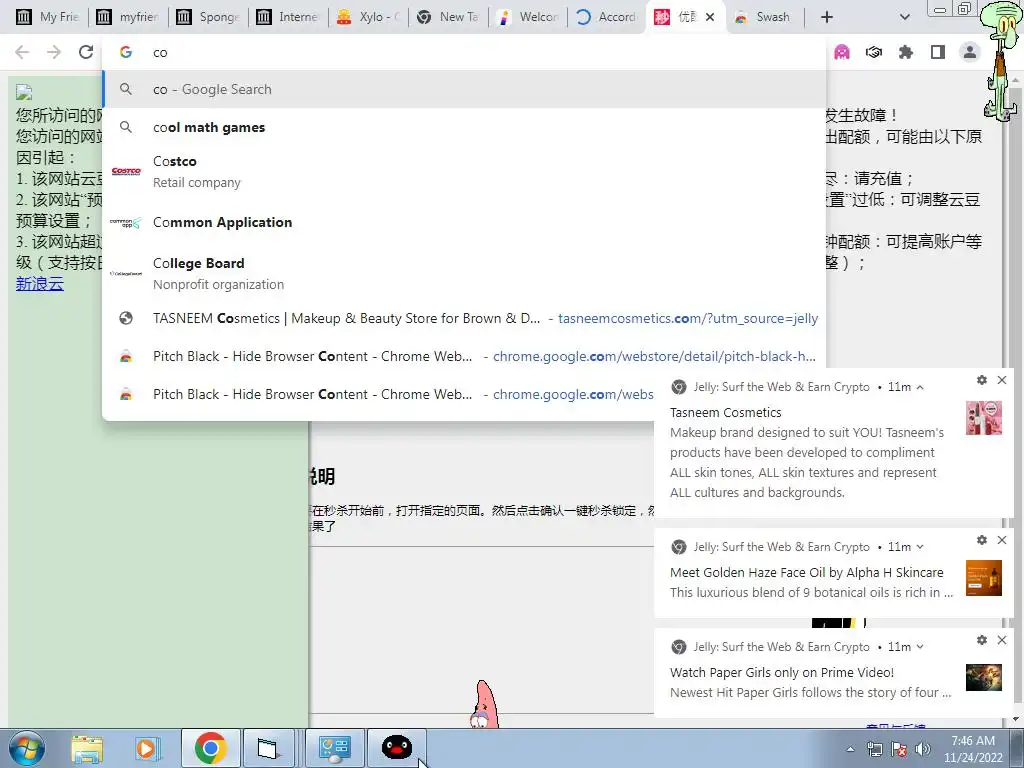This screenshot has width=1024, height=768.
Task: Open the Chrome profile avatar
Action: click(970, 52)
